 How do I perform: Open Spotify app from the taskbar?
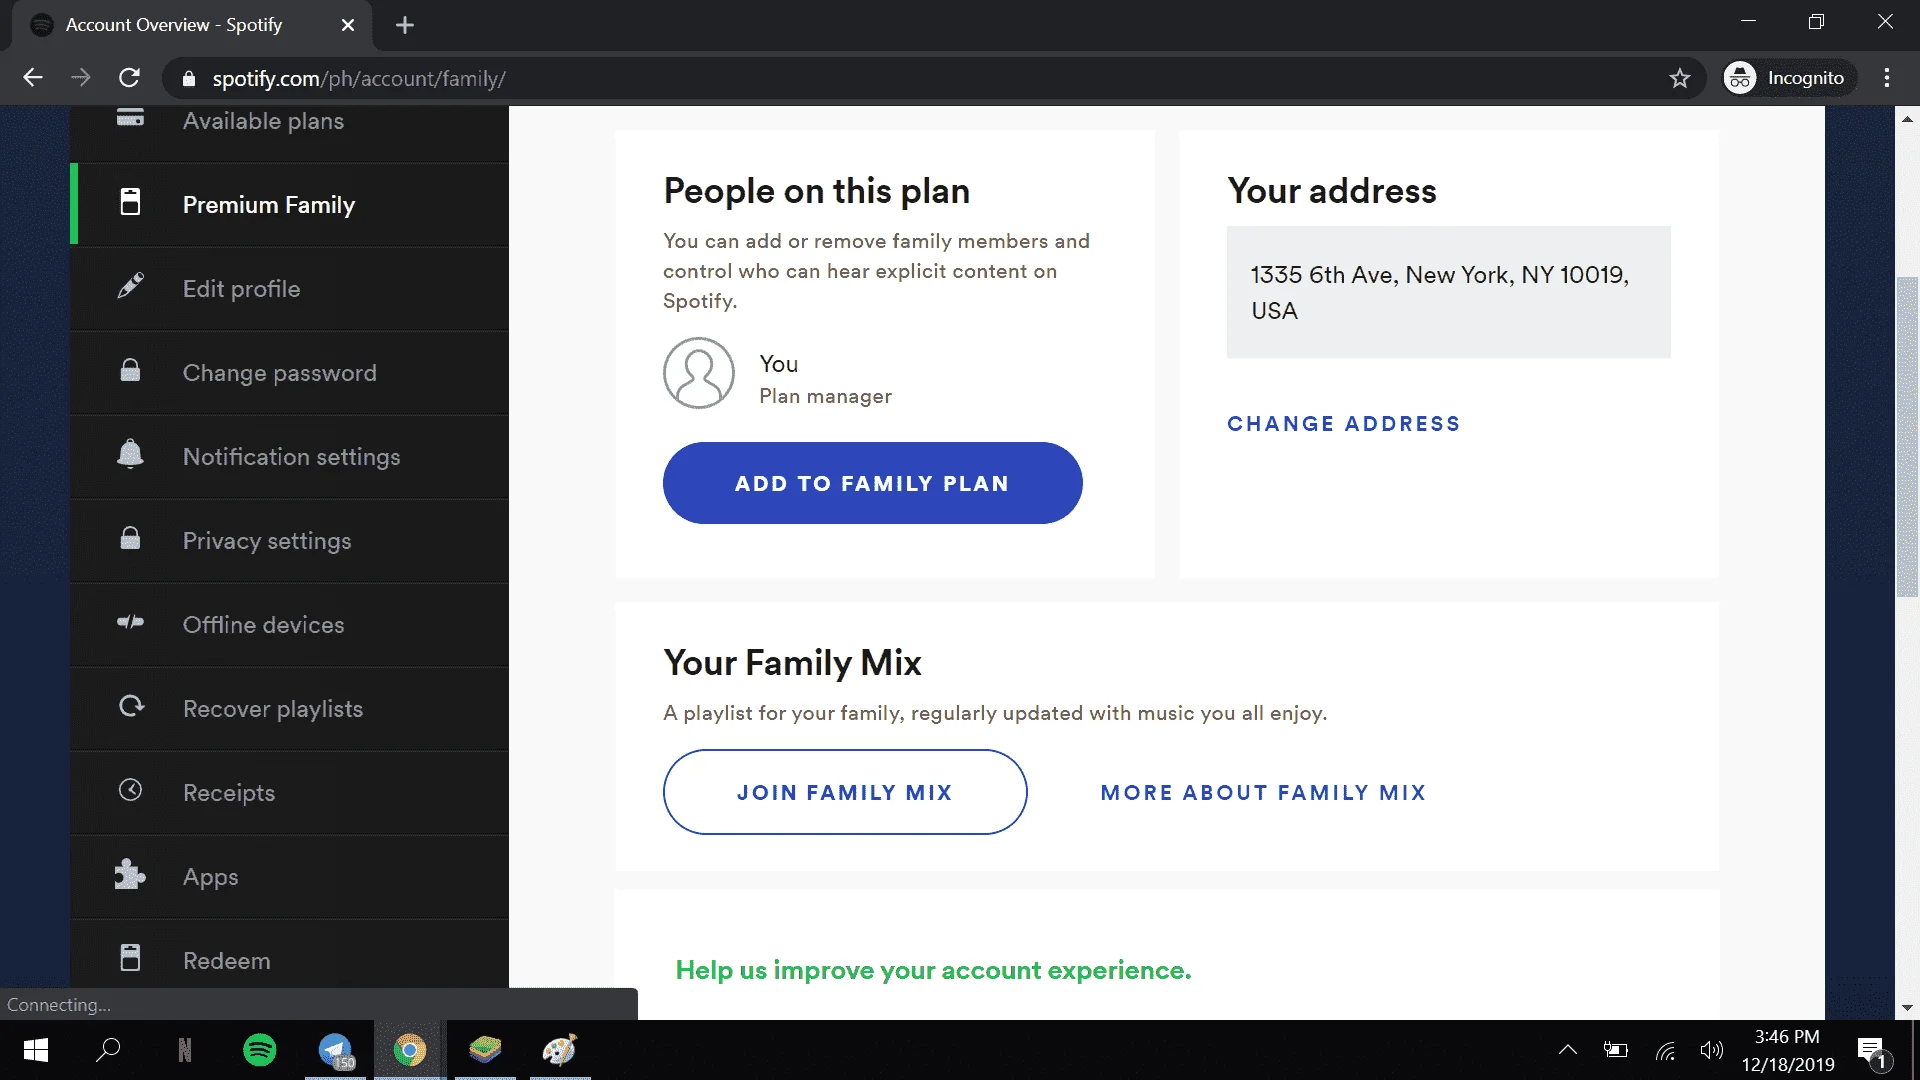point(260,1050)
